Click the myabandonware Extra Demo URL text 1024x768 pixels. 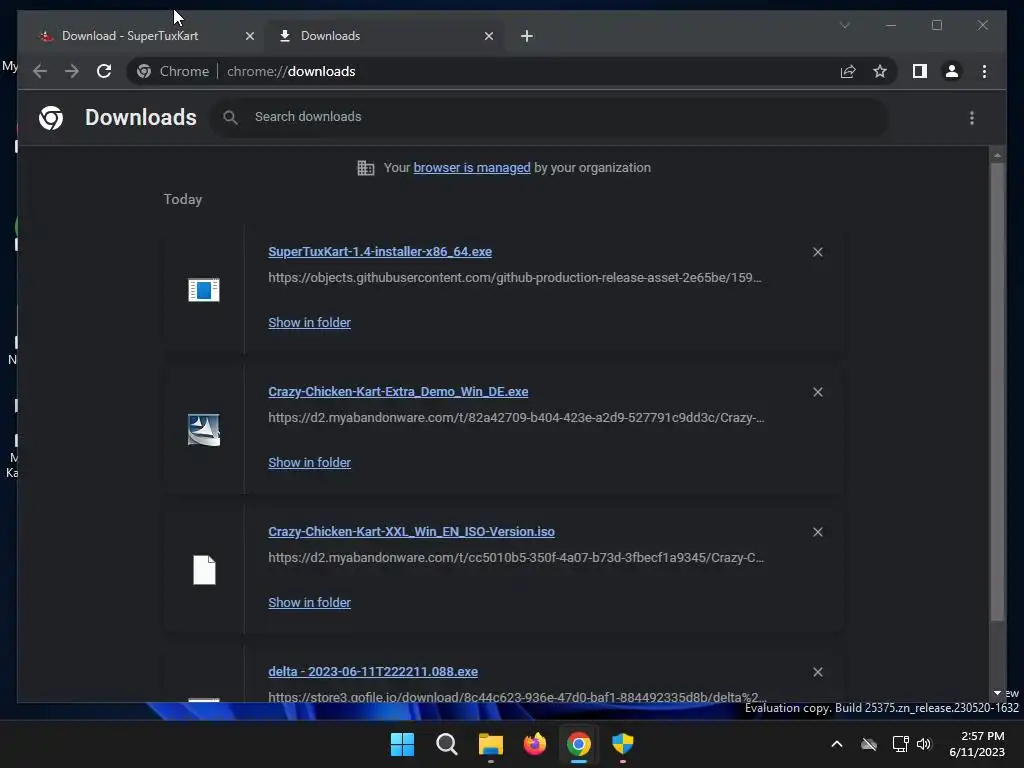516,417
